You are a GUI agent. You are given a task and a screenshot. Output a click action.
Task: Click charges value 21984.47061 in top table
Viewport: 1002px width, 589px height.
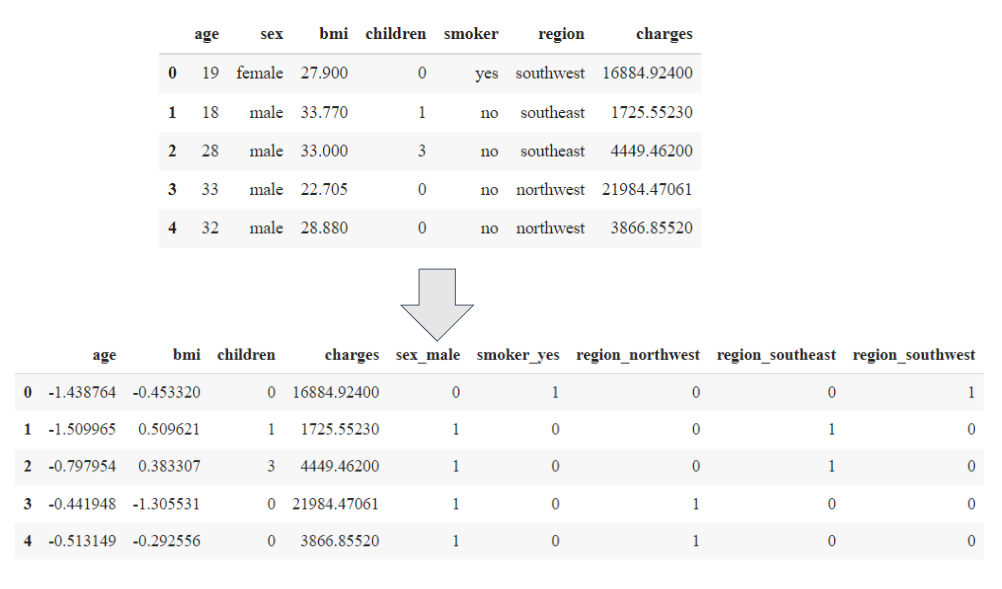647,189
